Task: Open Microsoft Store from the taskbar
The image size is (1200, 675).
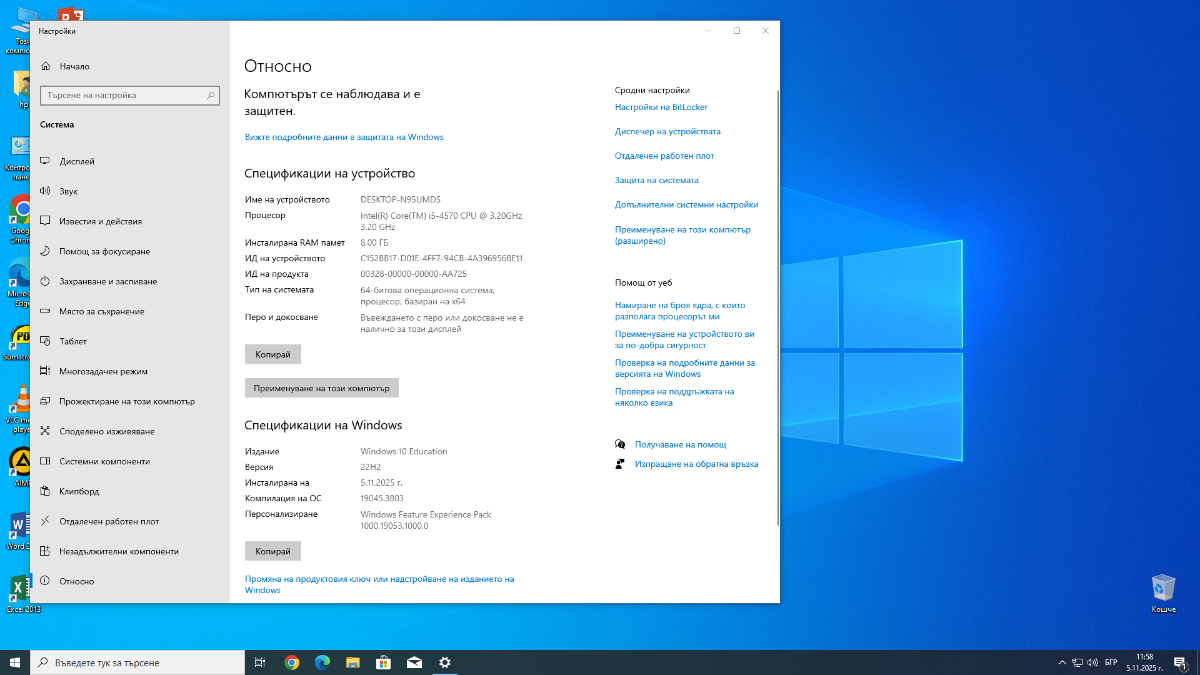Action: point(383,662)
